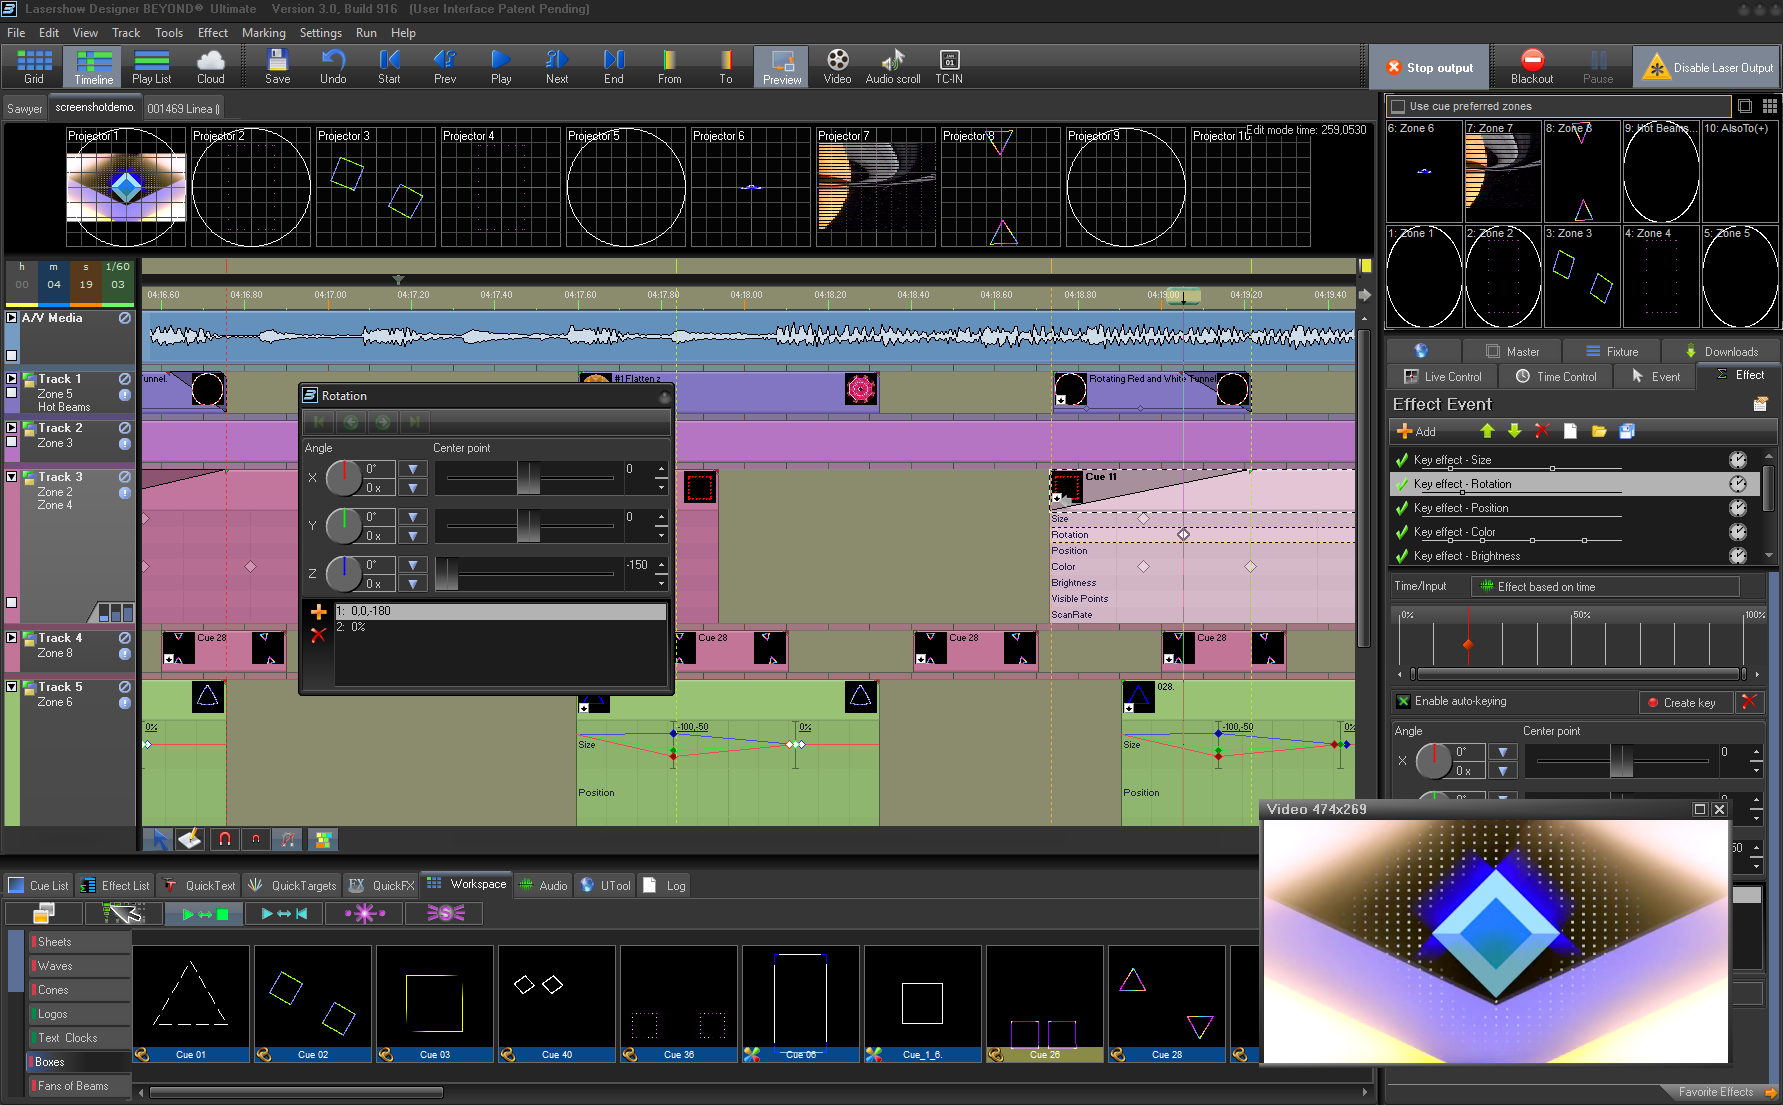Open TC-IN timecode input
This screenshot has height=1105, width=1783.
pos(949,67)
